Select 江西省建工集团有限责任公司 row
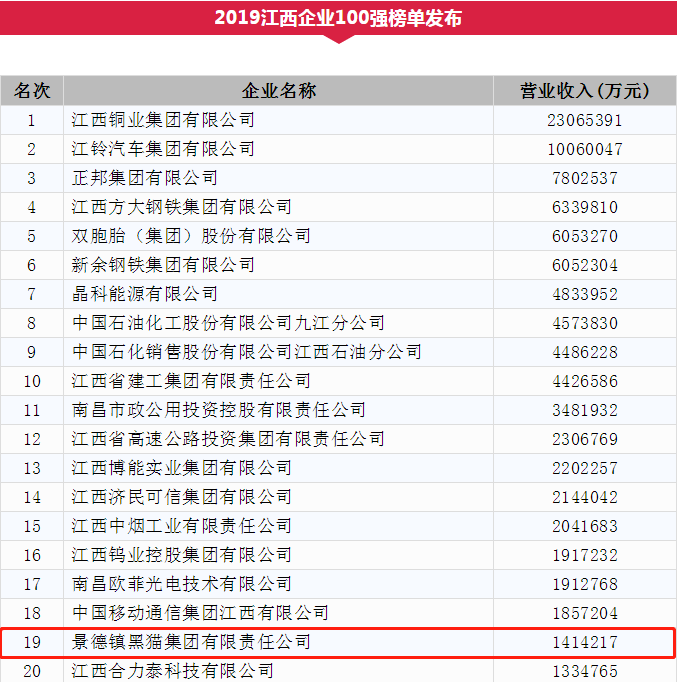This screenshot has width=677, height=684. pos(191,381)
